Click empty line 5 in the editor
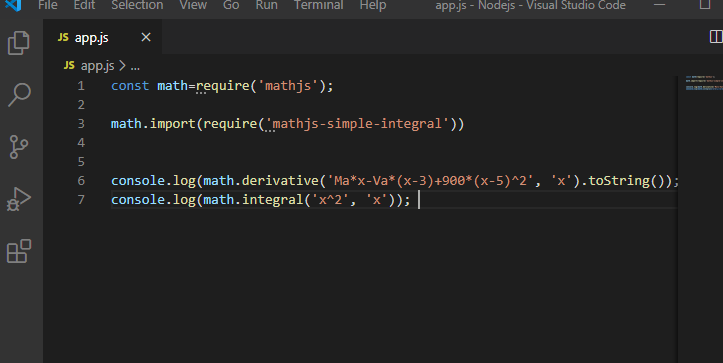Screen dimensions: 723x363 (x=394, y=161)
